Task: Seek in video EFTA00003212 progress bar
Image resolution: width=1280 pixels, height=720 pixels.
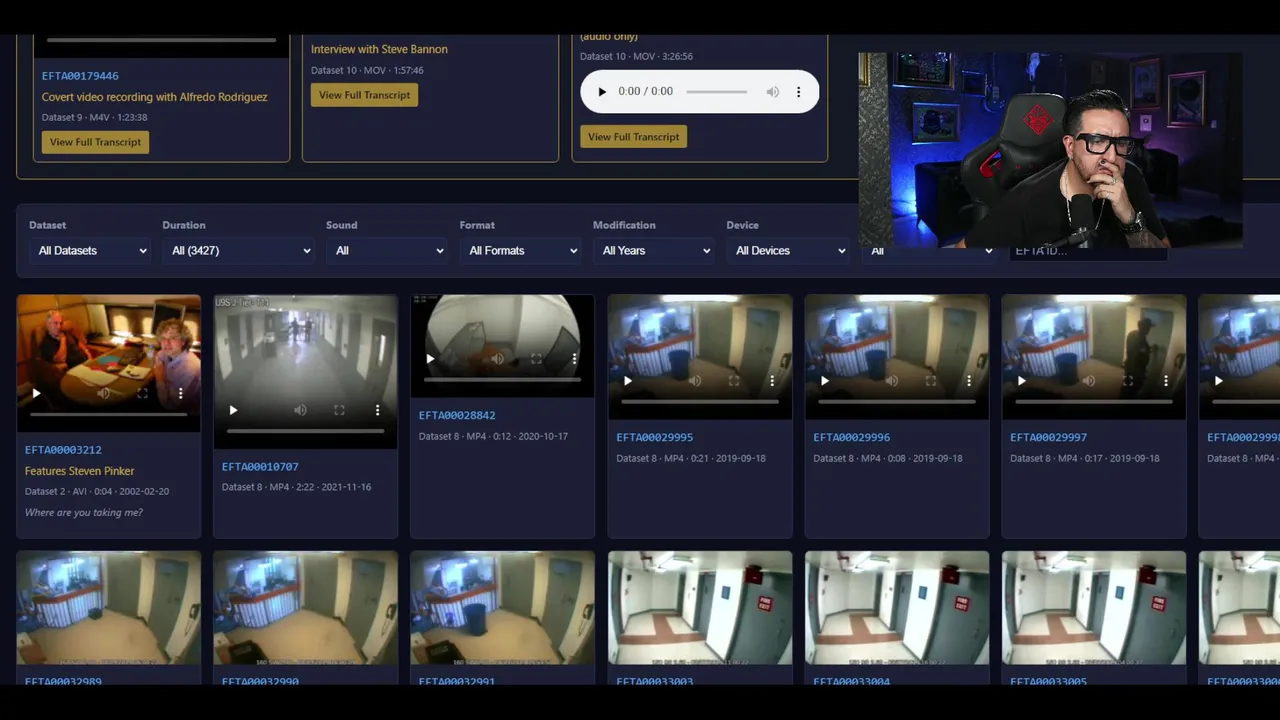Action: pyautogui.click(x=108, y=414)
